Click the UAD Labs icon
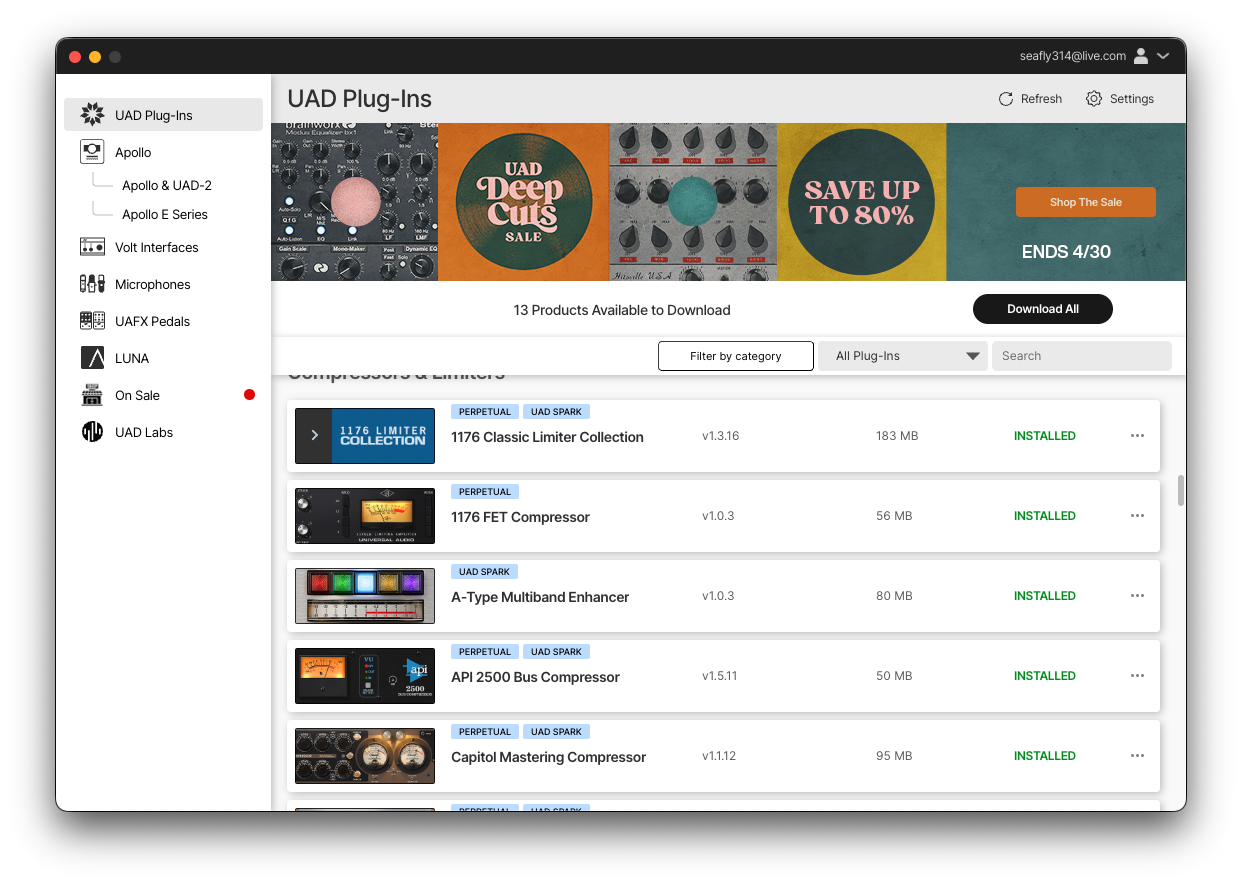 (x=93, y=432)
